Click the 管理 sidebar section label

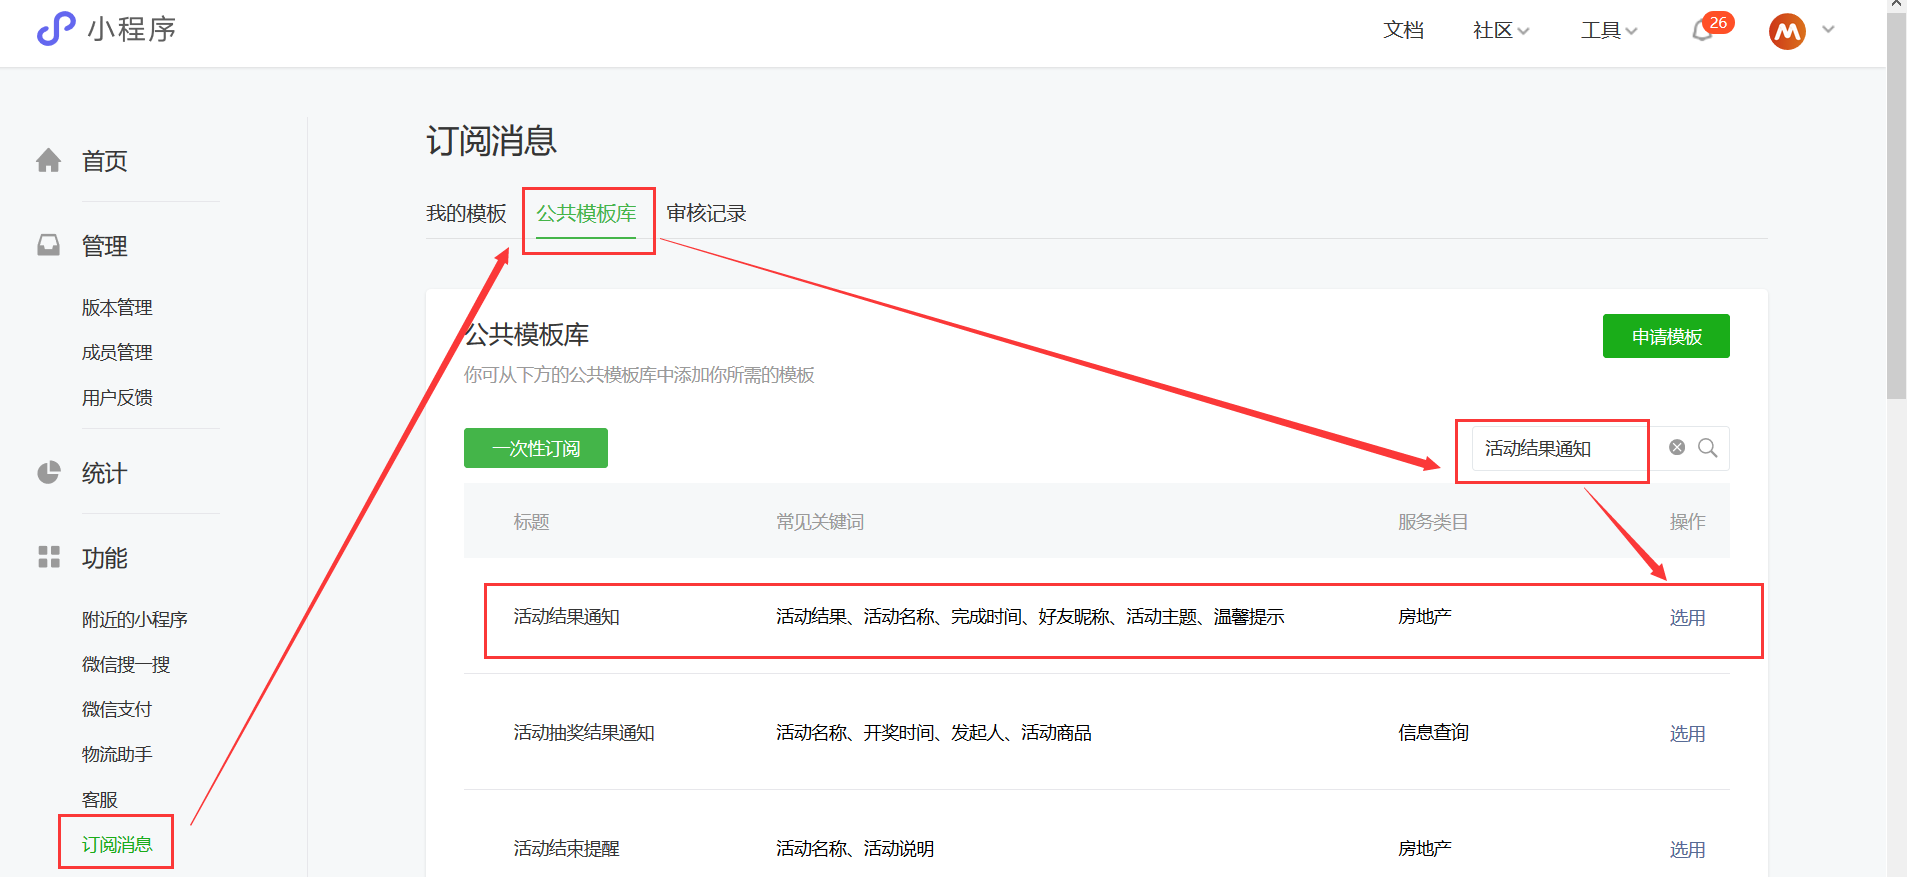pyautogui.click(x=104, y=246)
